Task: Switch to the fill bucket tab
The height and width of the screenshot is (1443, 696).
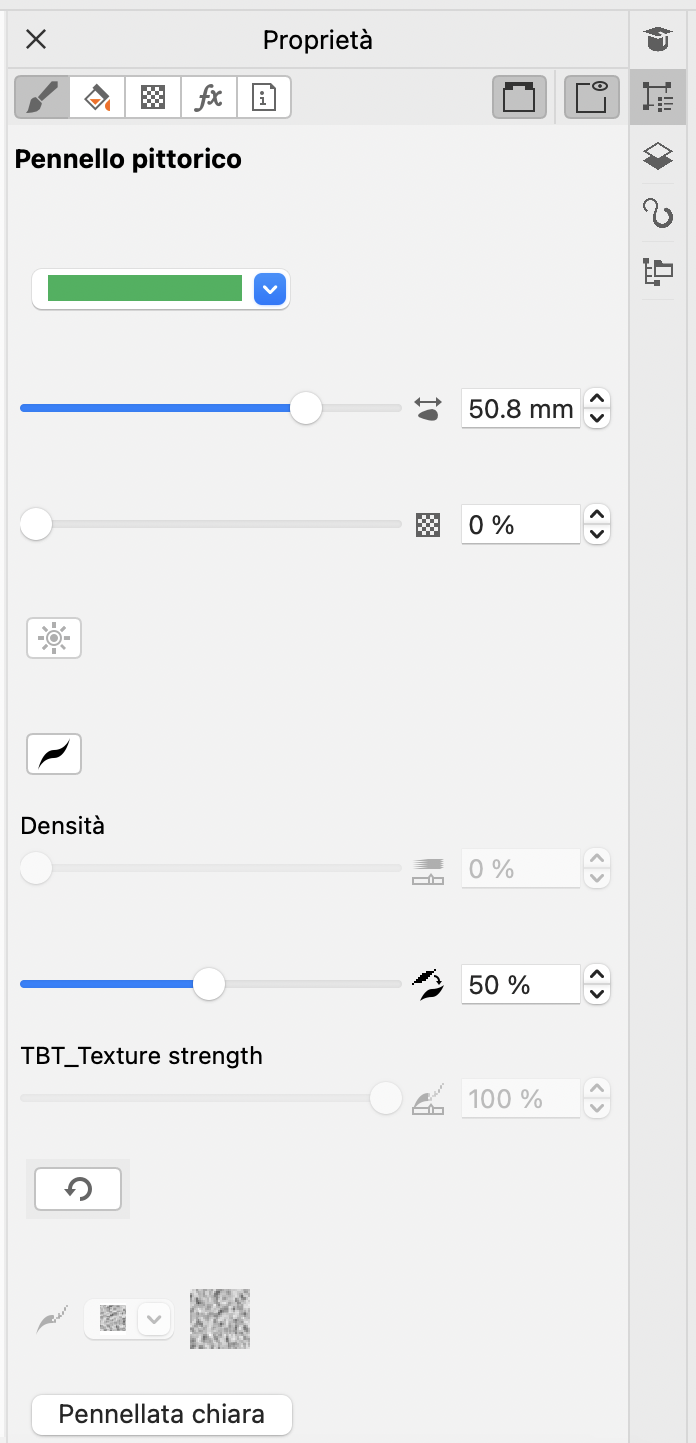Action: [x=97, y=98]
